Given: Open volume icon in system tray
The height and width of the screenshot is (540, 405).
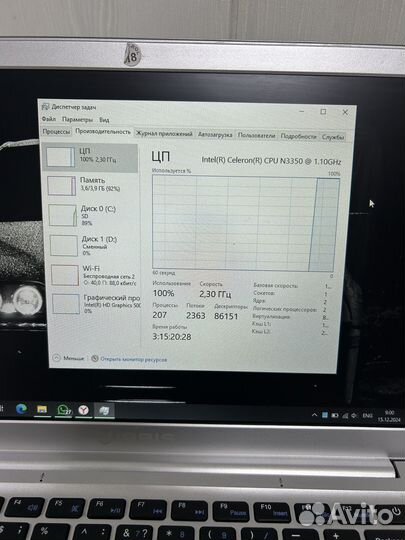Looking at the screenshot, I should (354, 416).
